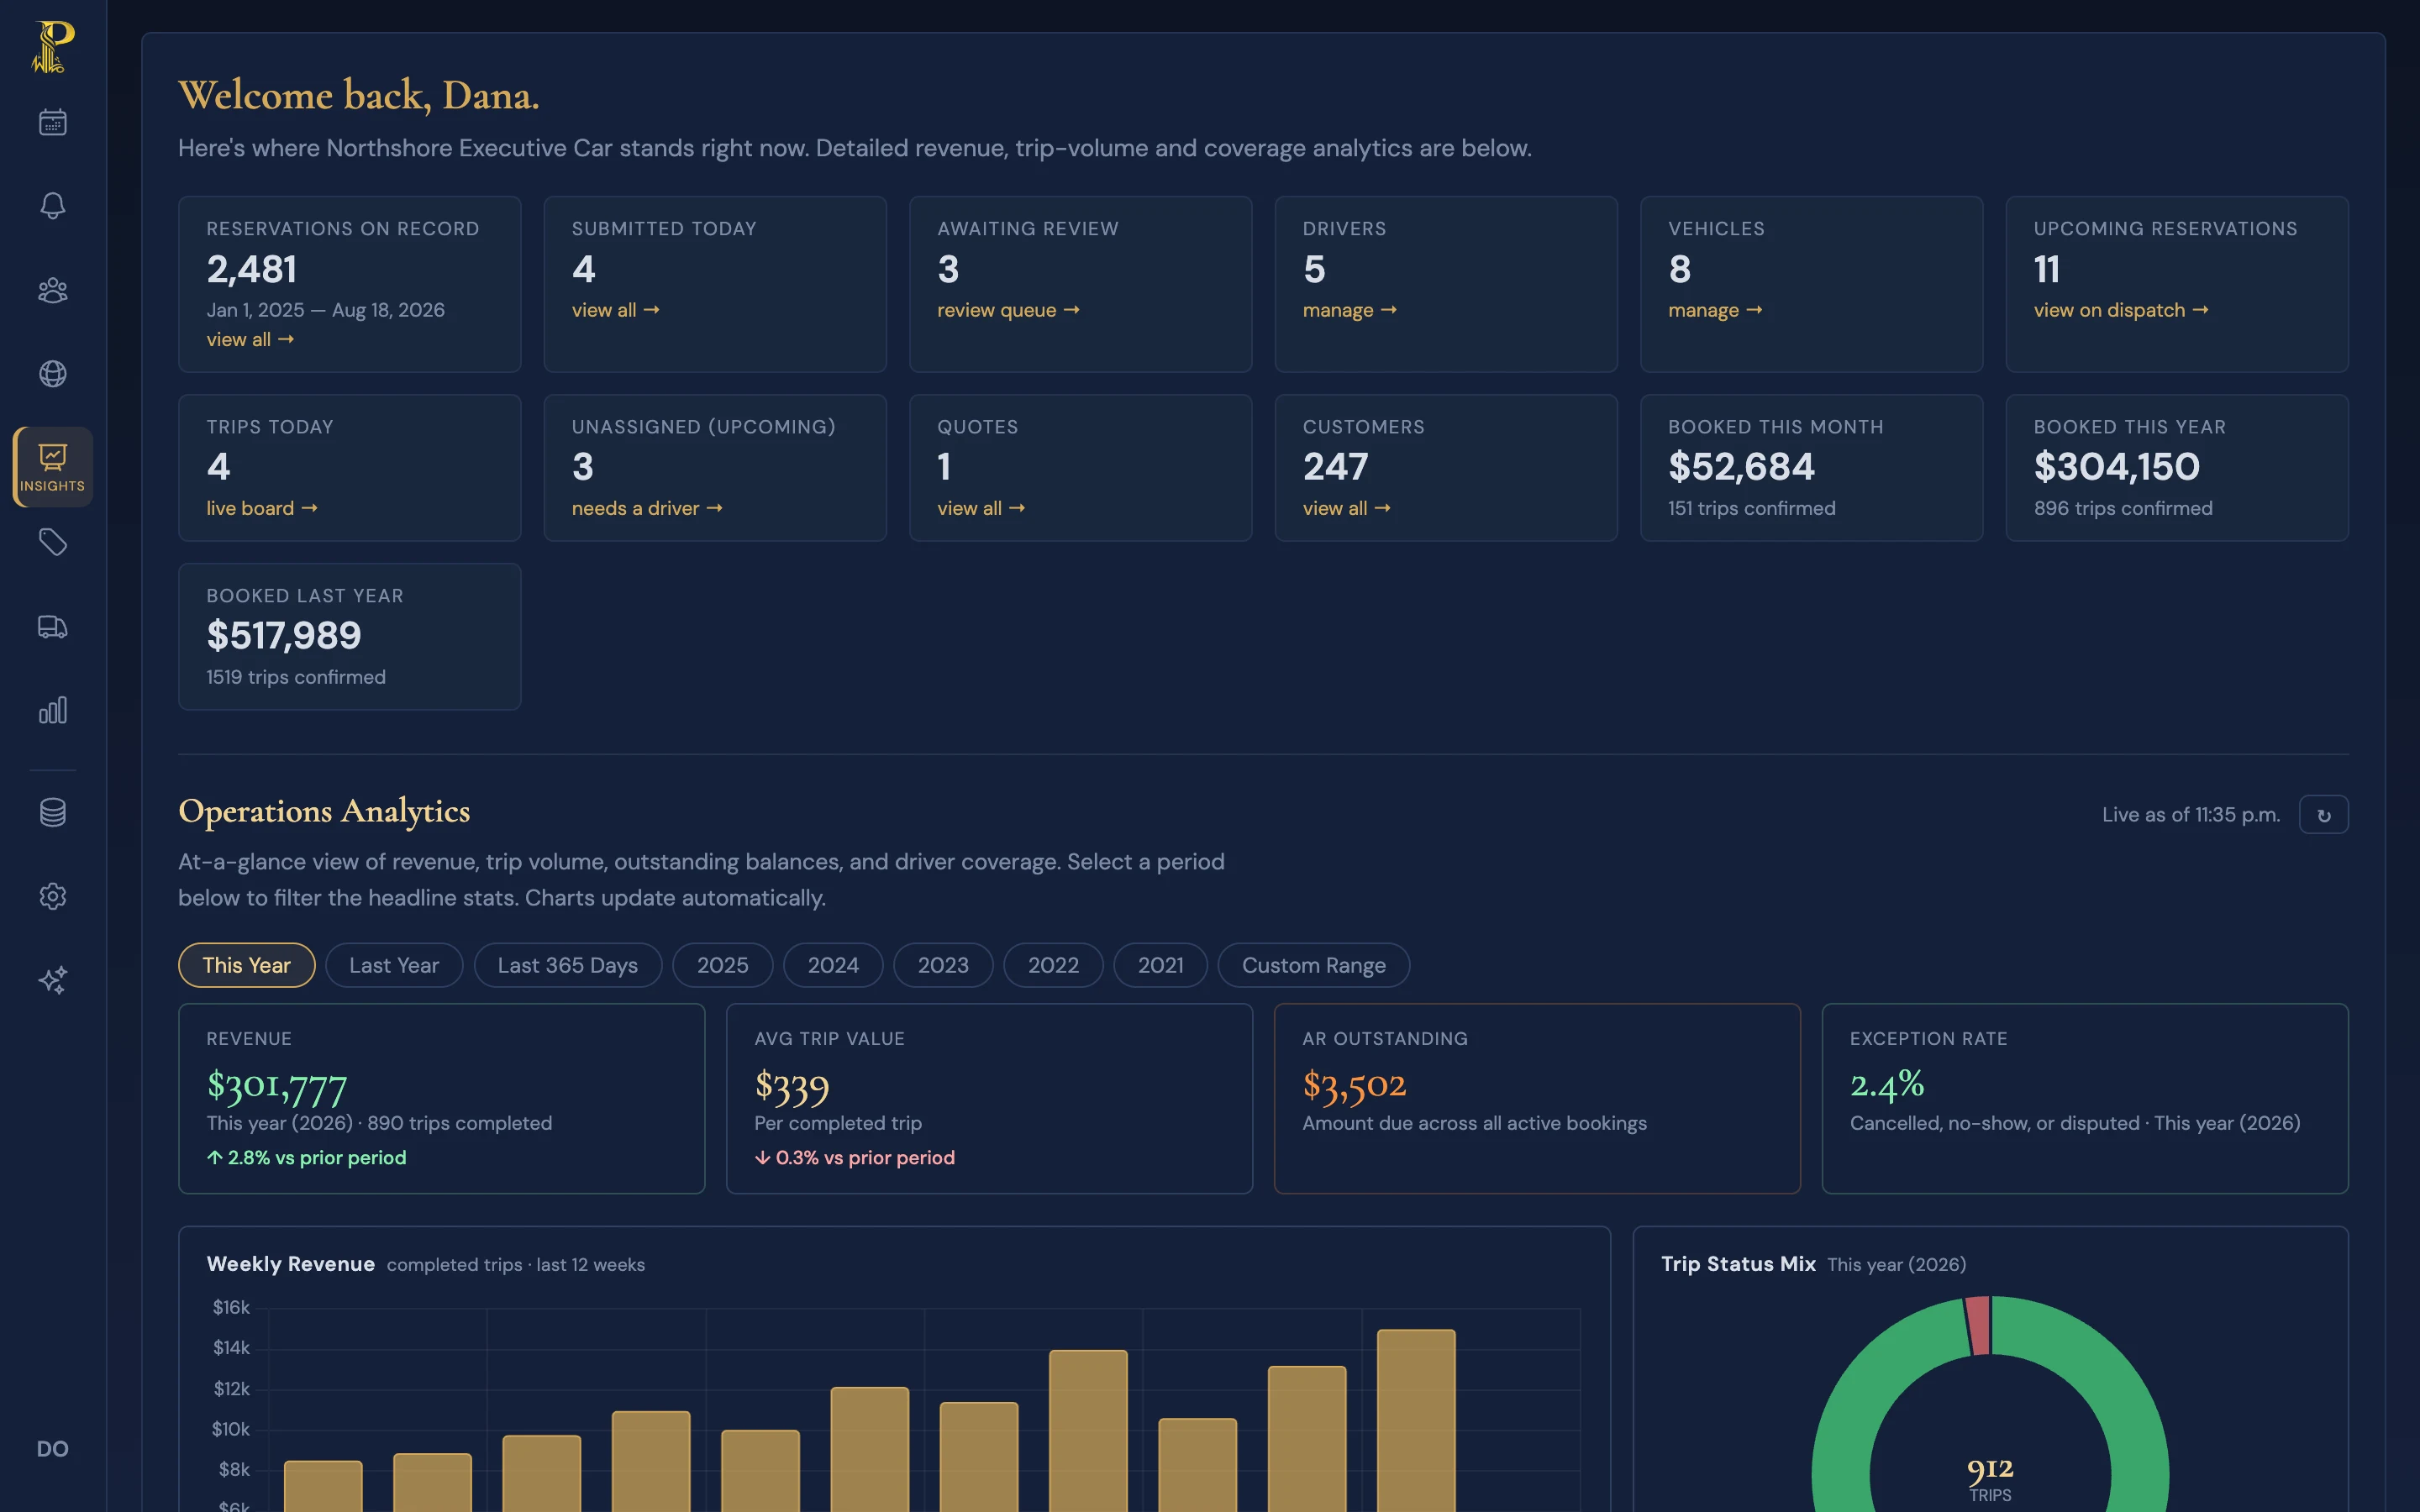Open the sparkle AI icon in the sidebar

pyautogui.click(x=53, y=980)
